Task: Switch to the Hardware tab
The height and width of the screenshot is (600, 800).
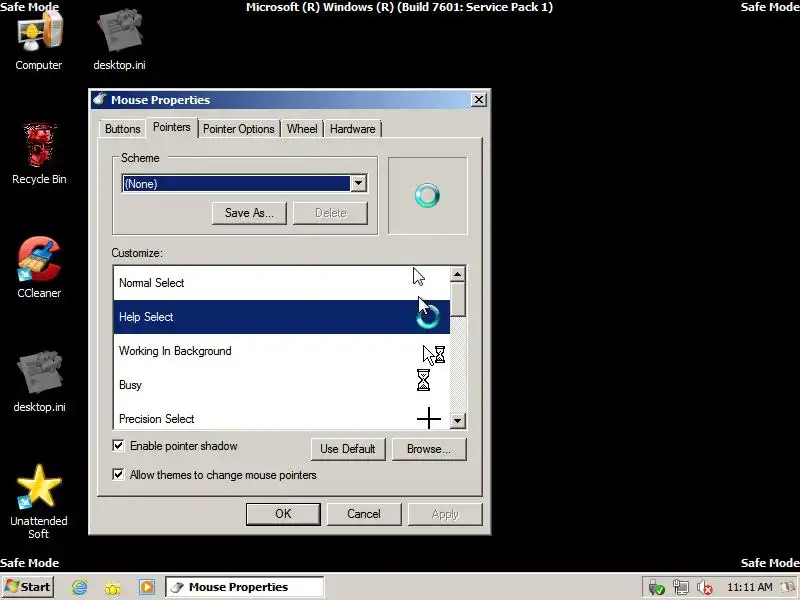Action: point(353,129)
